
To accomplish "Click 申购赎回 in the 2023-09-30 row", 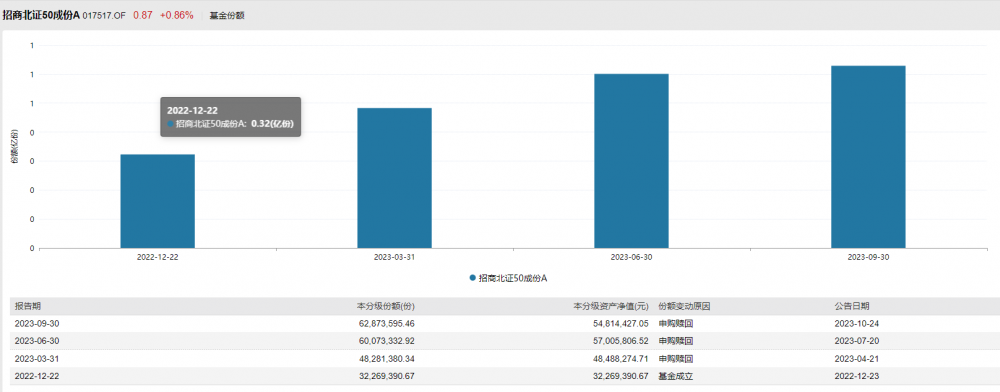I will tap(675, 324).
